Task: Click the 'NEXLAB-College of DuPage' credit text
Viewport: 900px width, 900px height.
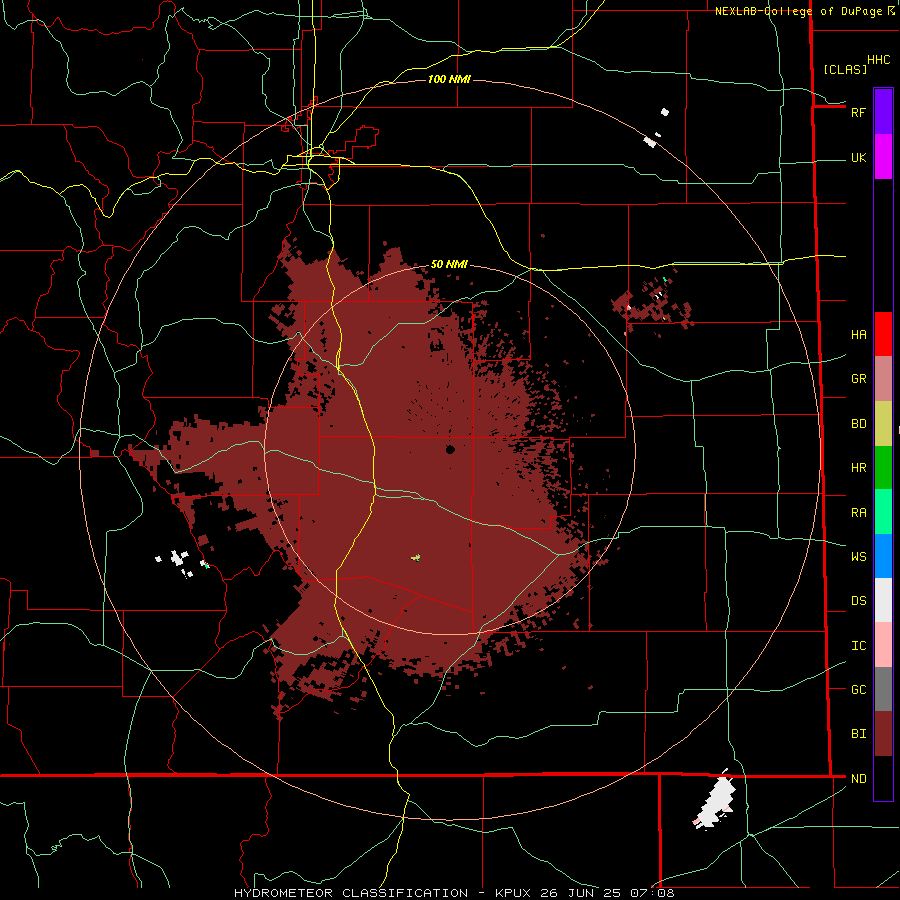Action: point(800,11)
